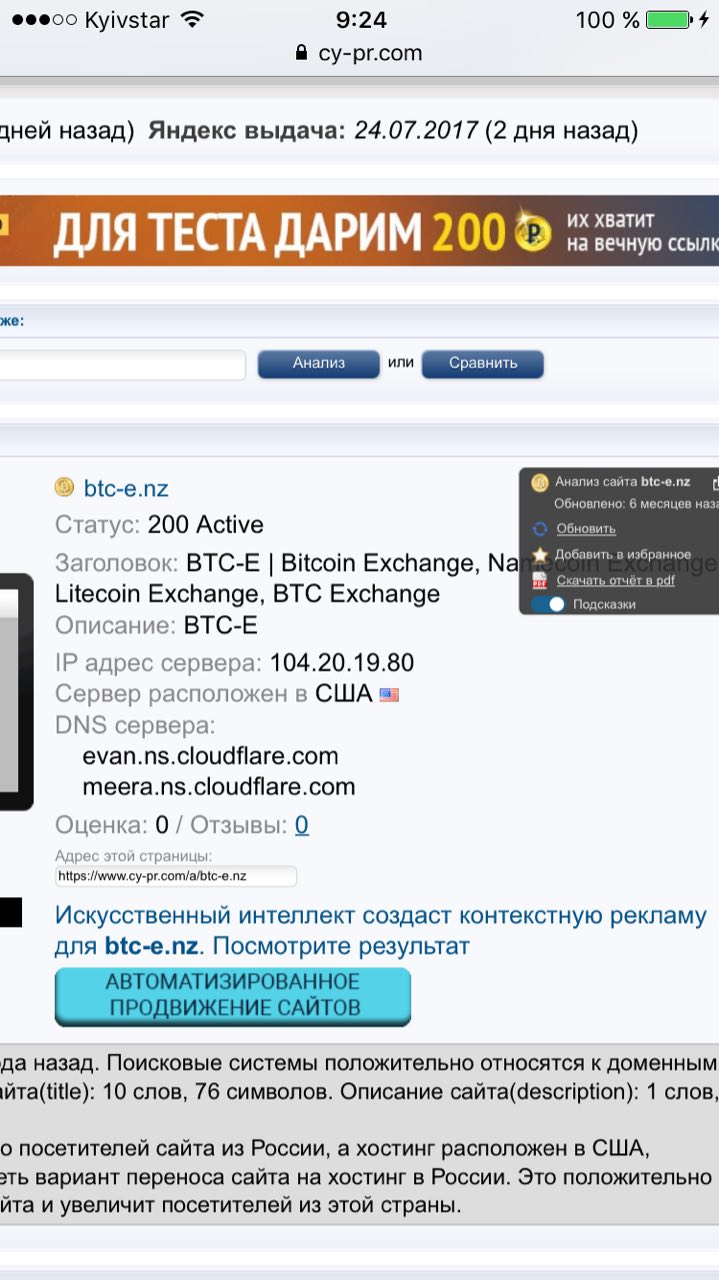719x1280 pixels.
Task: Click АВТОМАТИЗИРОВАННОЕ ПРОДВИЖЕНИЕ САЙТОВ button
Action: pos(233,995)
